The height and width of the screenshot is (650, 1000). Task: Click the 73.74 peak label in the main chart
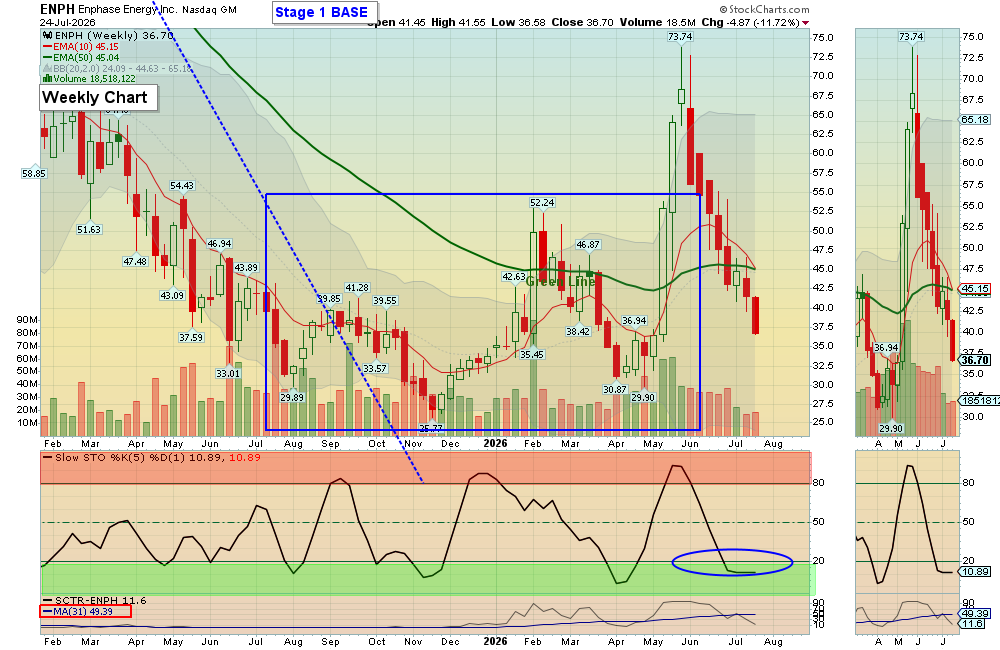(680, 36)
